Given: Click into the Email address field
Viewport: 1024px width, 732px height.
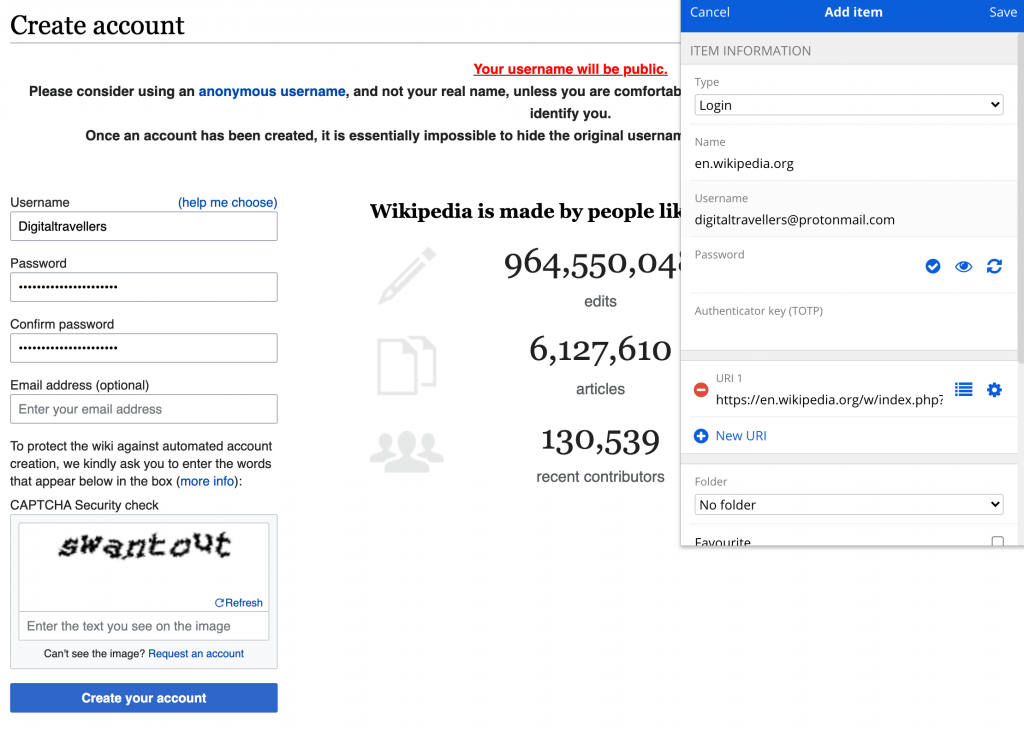Looking at the screenshot, I should (x=144, y=409).
